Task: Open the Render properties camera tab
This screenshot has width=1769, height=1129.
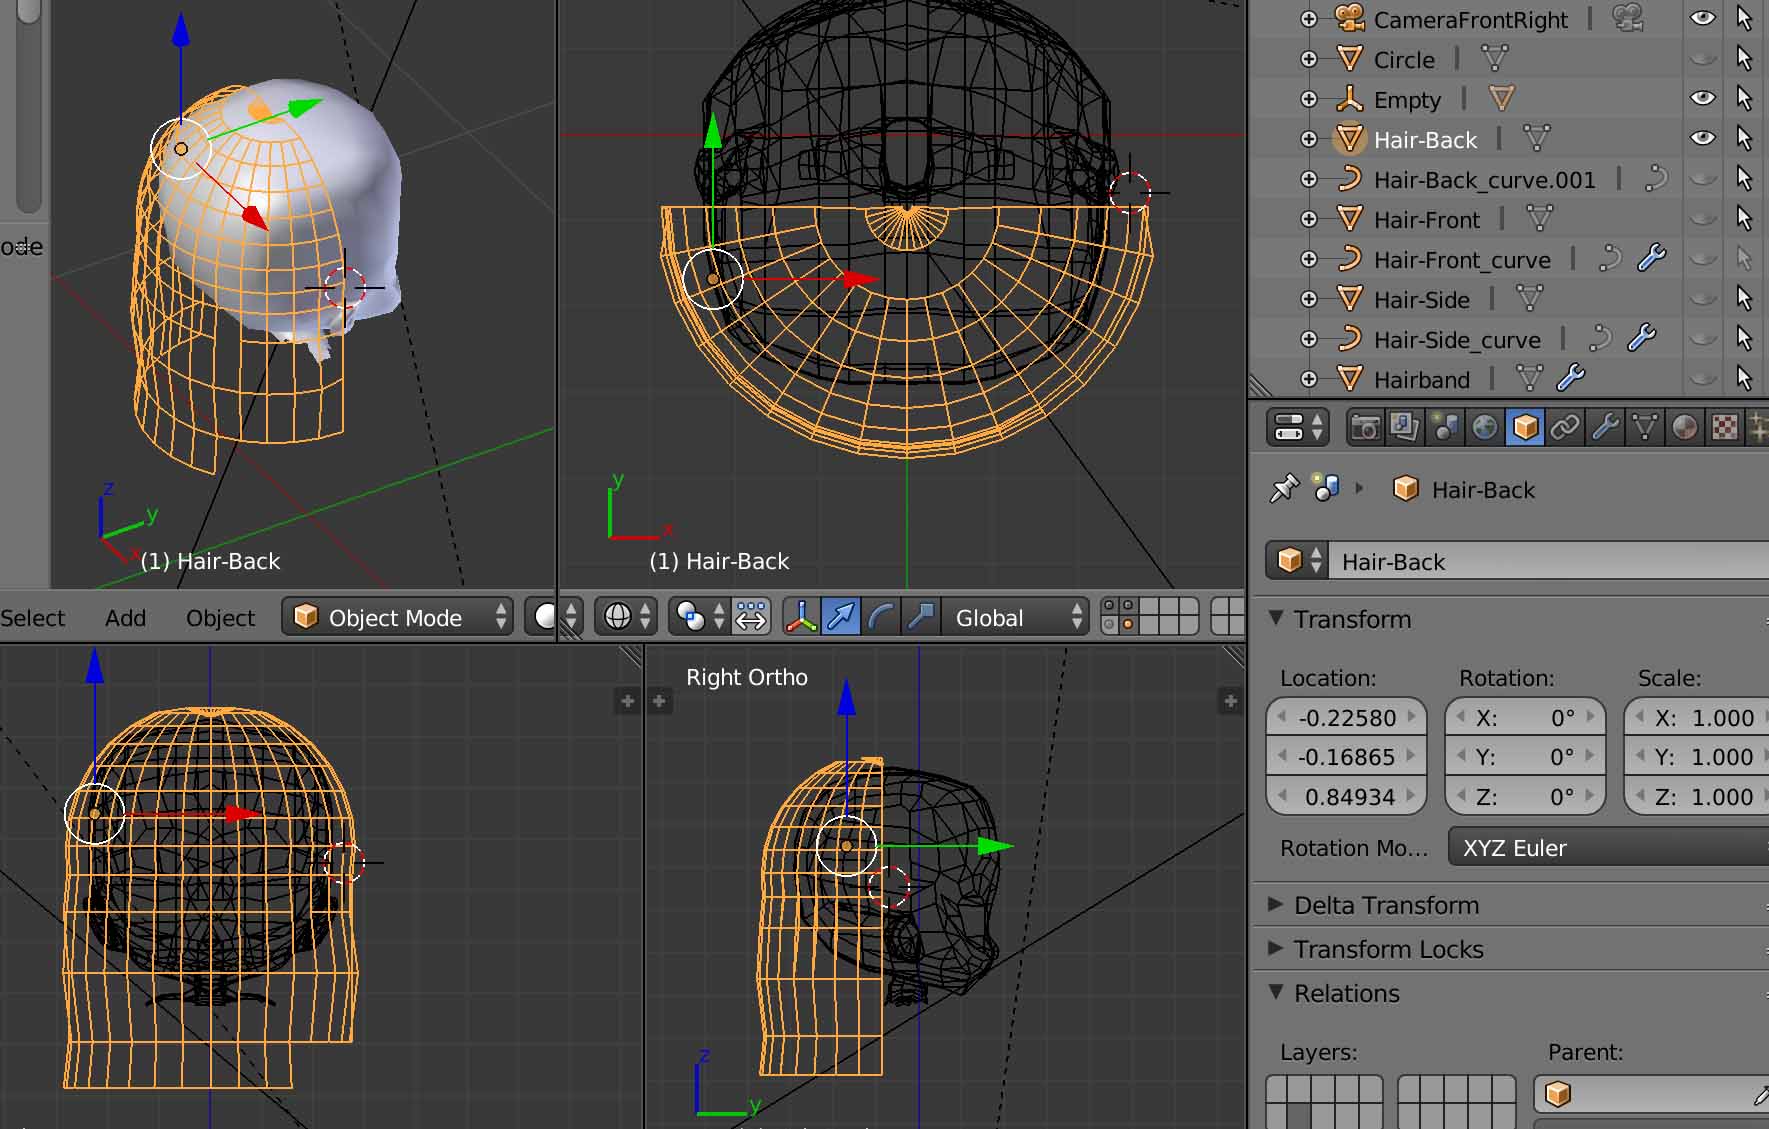Action: (x=1364, y=428)
